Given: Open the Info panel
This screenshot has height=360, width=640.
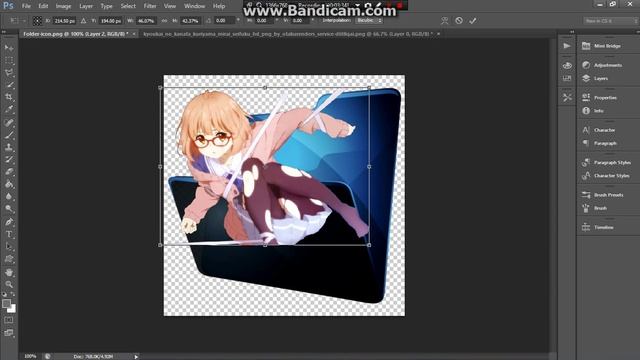Looking at the screenshot, I should pos(593,110).
